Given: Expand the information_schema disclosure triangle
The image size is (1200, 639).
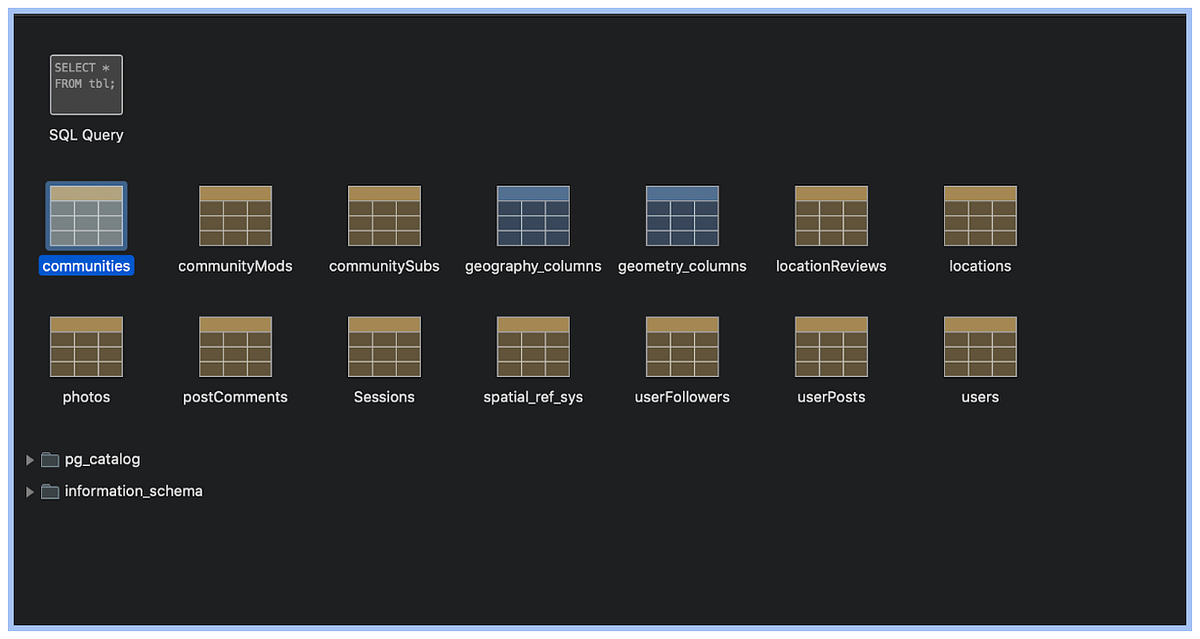Looking at the screenshot, I should tap(30, 491).
